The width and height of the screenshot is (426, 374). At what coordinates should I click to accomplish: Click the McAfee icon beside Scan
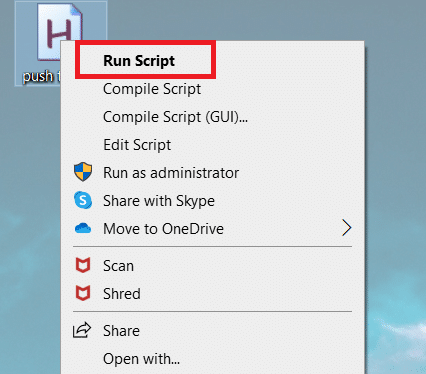(83, 265)
